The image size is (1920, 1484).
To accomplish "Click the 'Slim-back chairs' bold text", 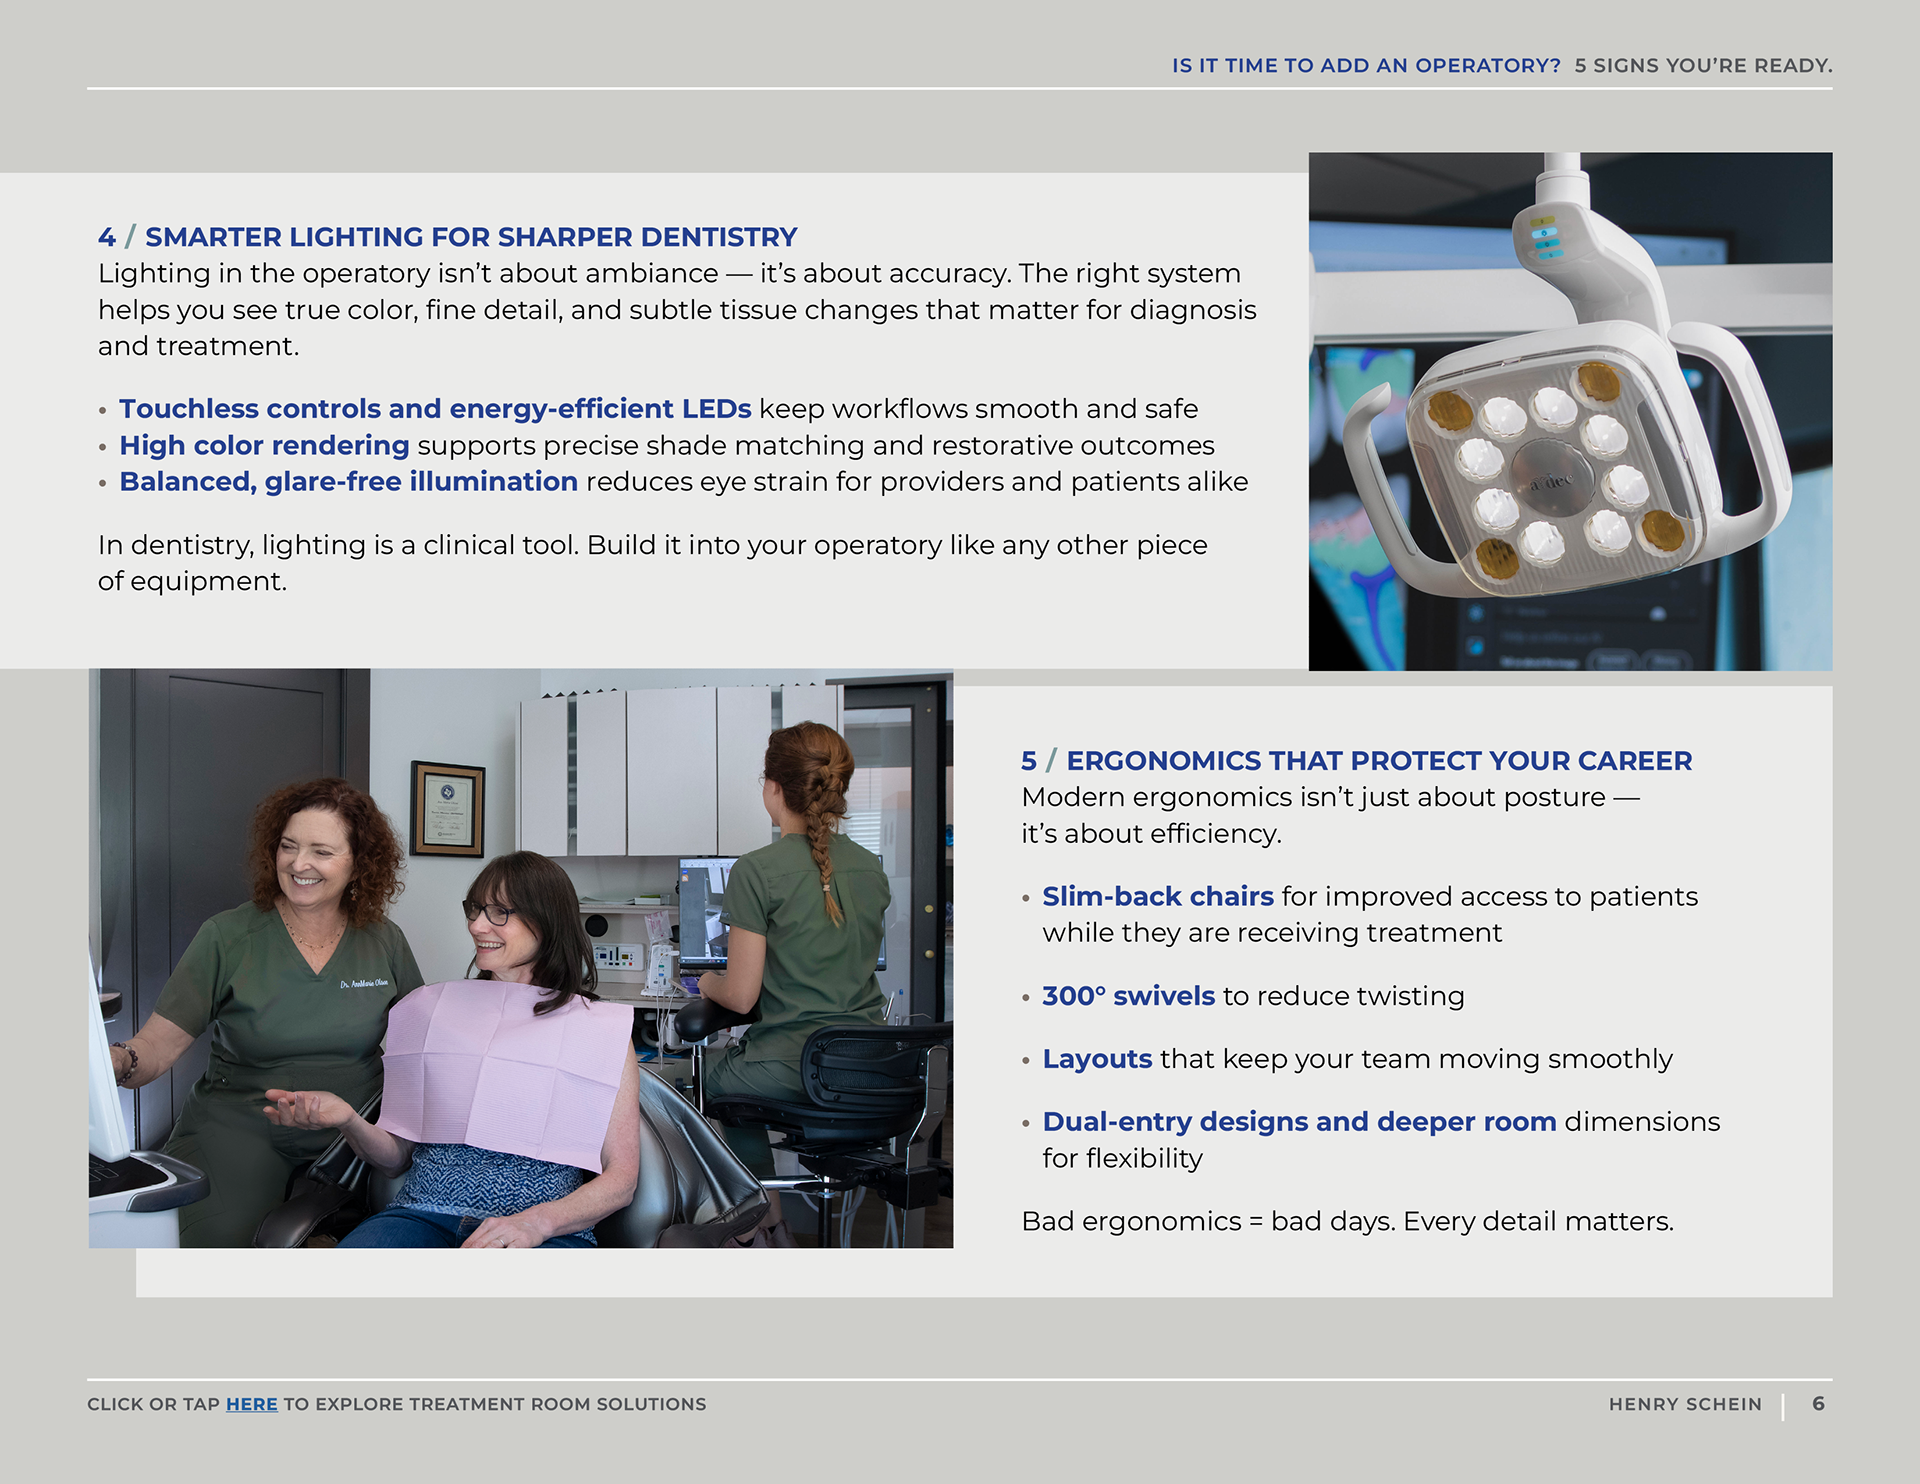I will point(1157,897).
